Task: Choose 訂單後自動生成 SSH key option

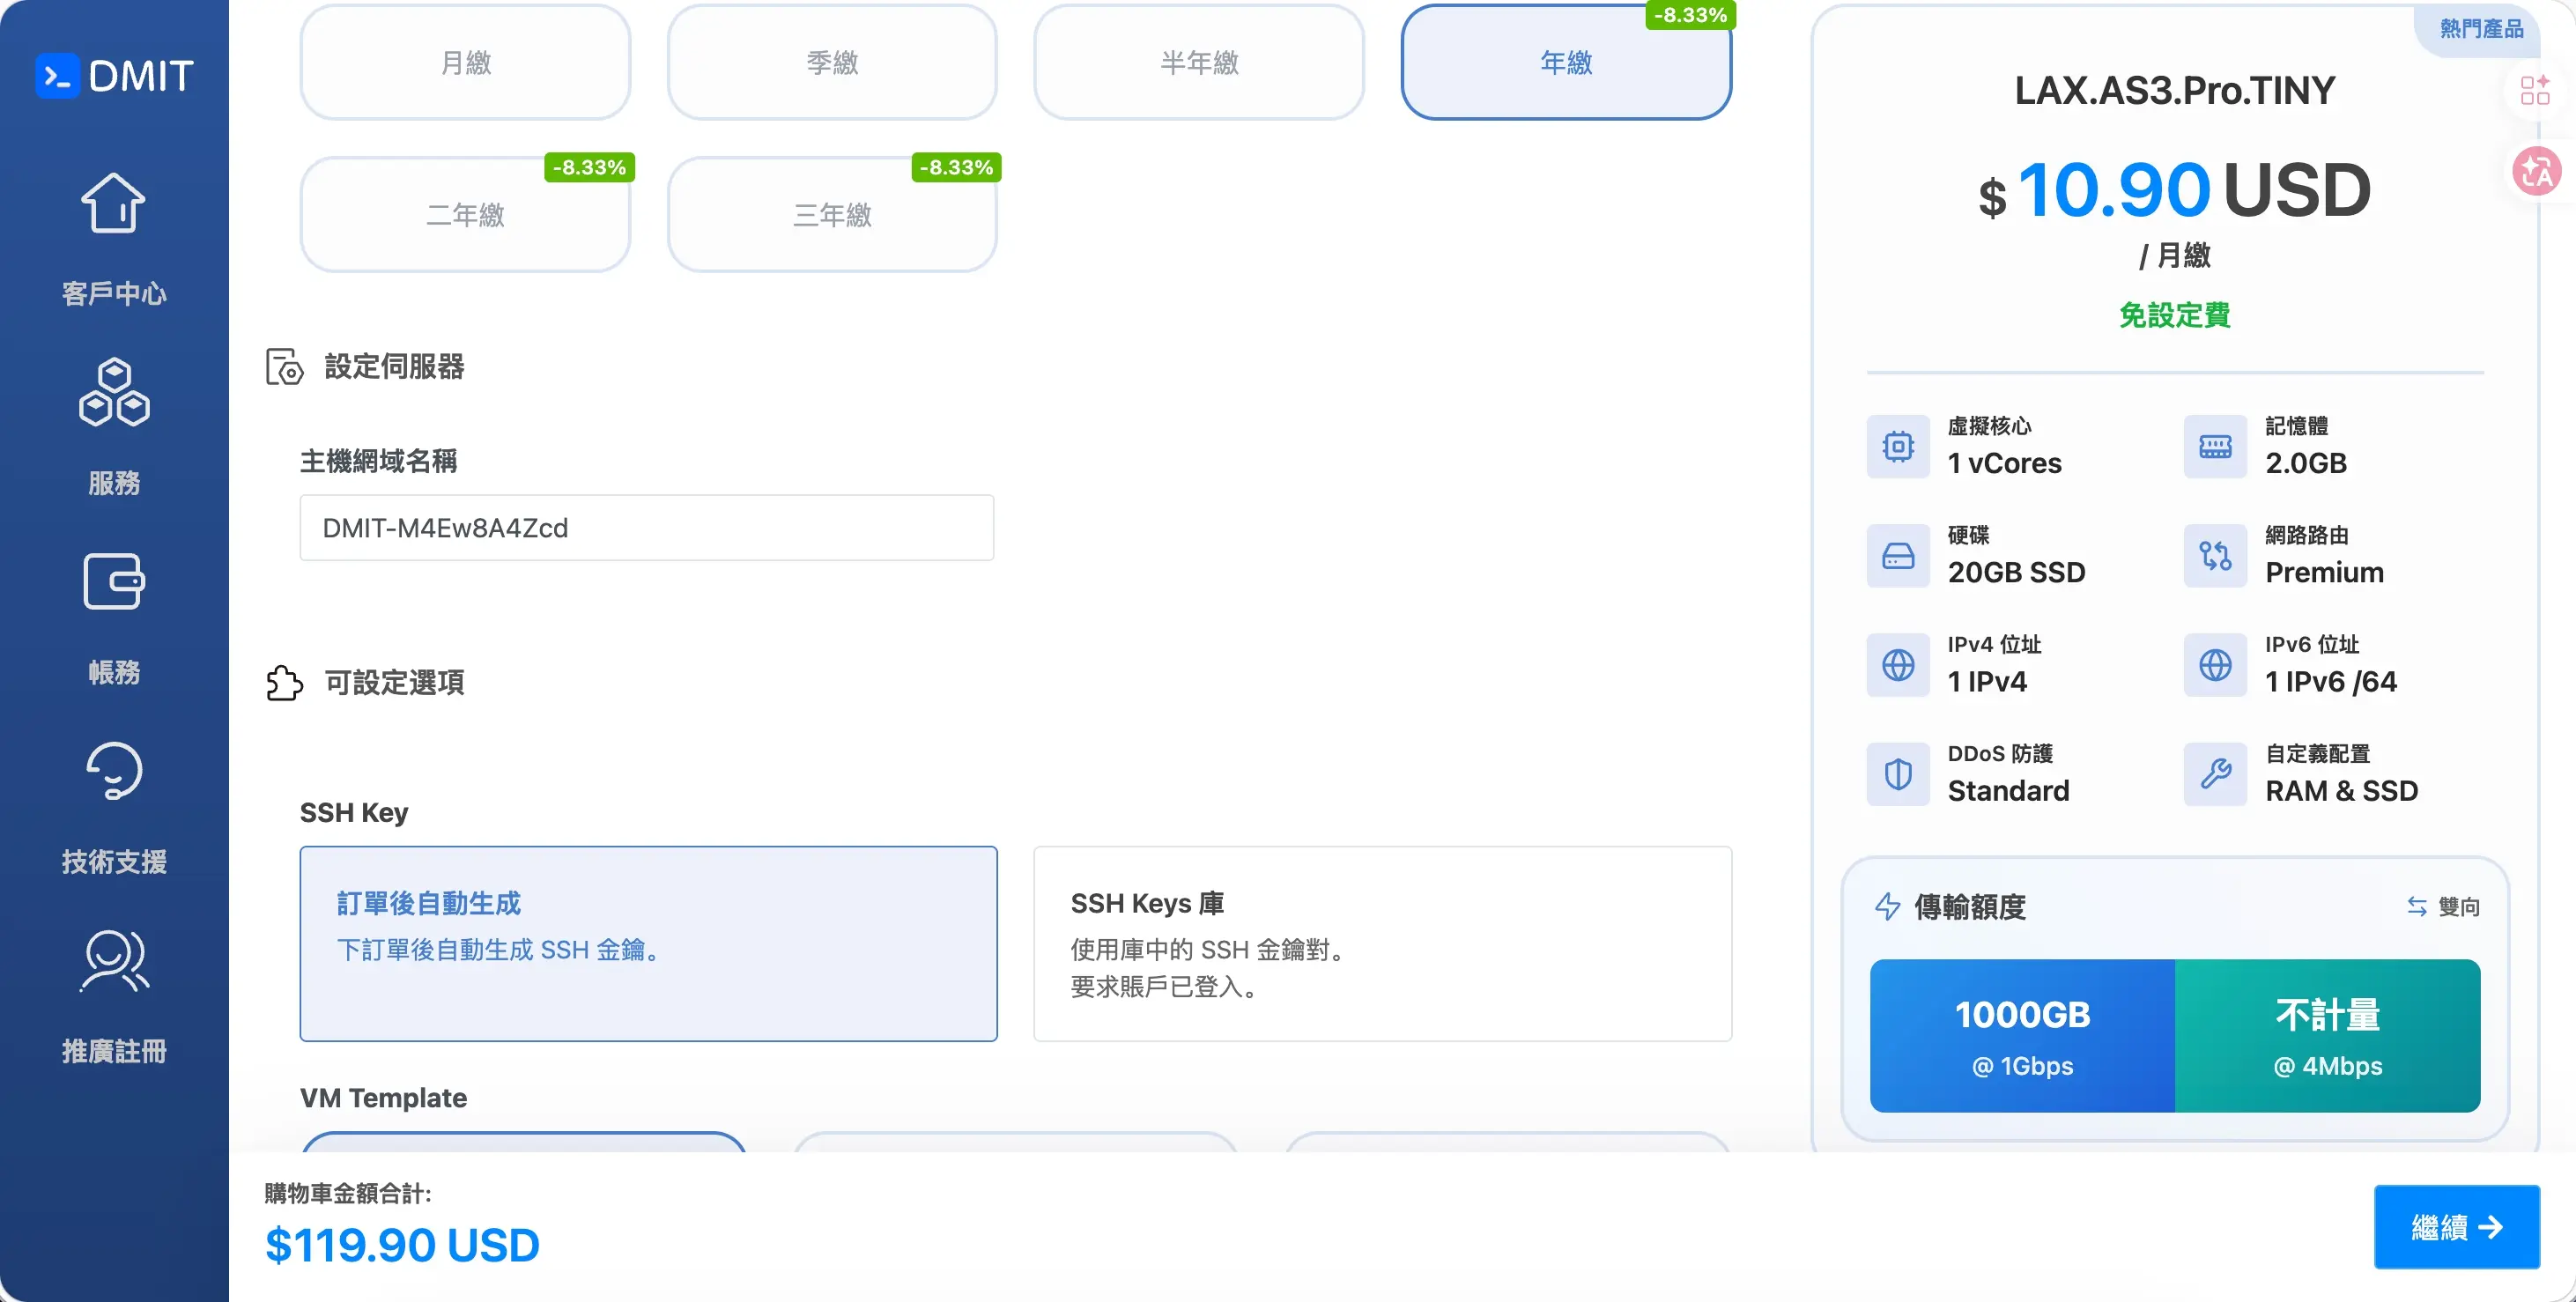Action: (648, 944)
